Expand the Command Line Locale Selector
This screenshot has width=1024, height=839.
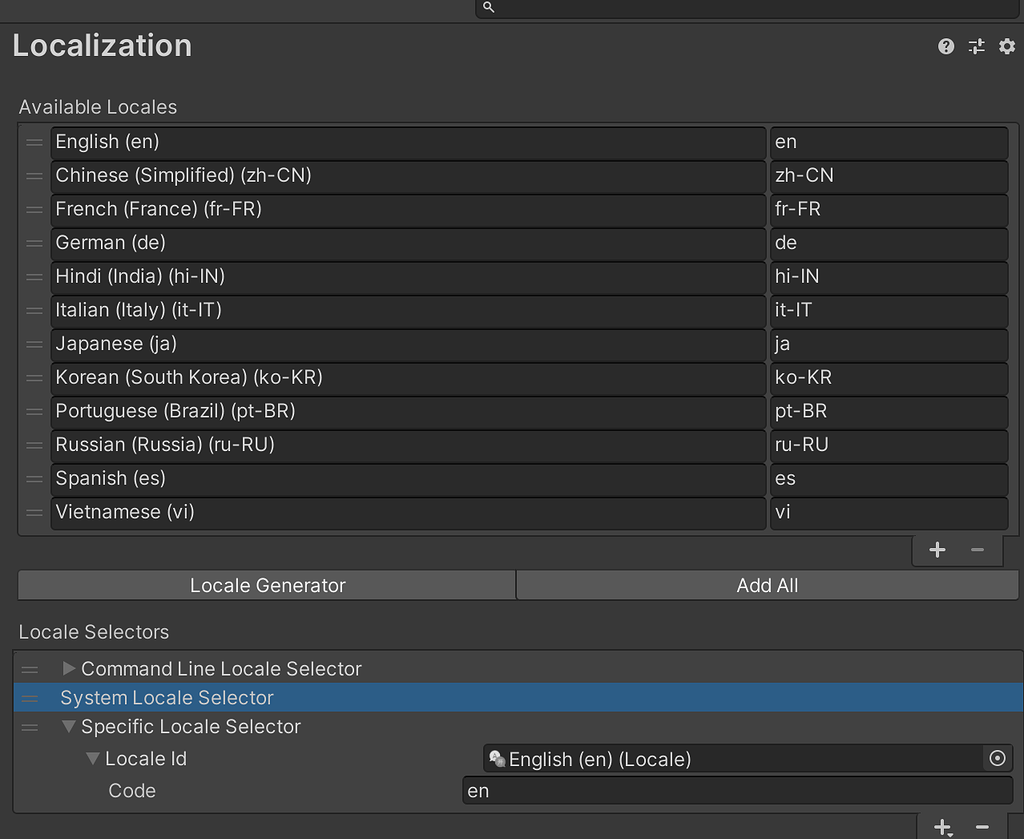coord(68,668)
